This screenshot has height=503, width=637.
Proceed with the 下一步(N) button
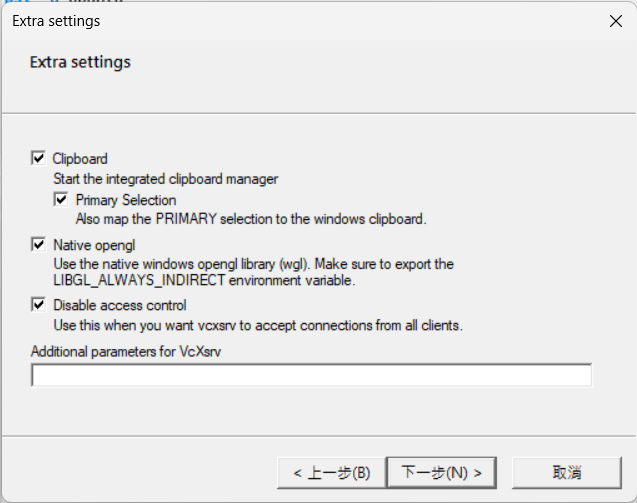click(x=442, y=471)
